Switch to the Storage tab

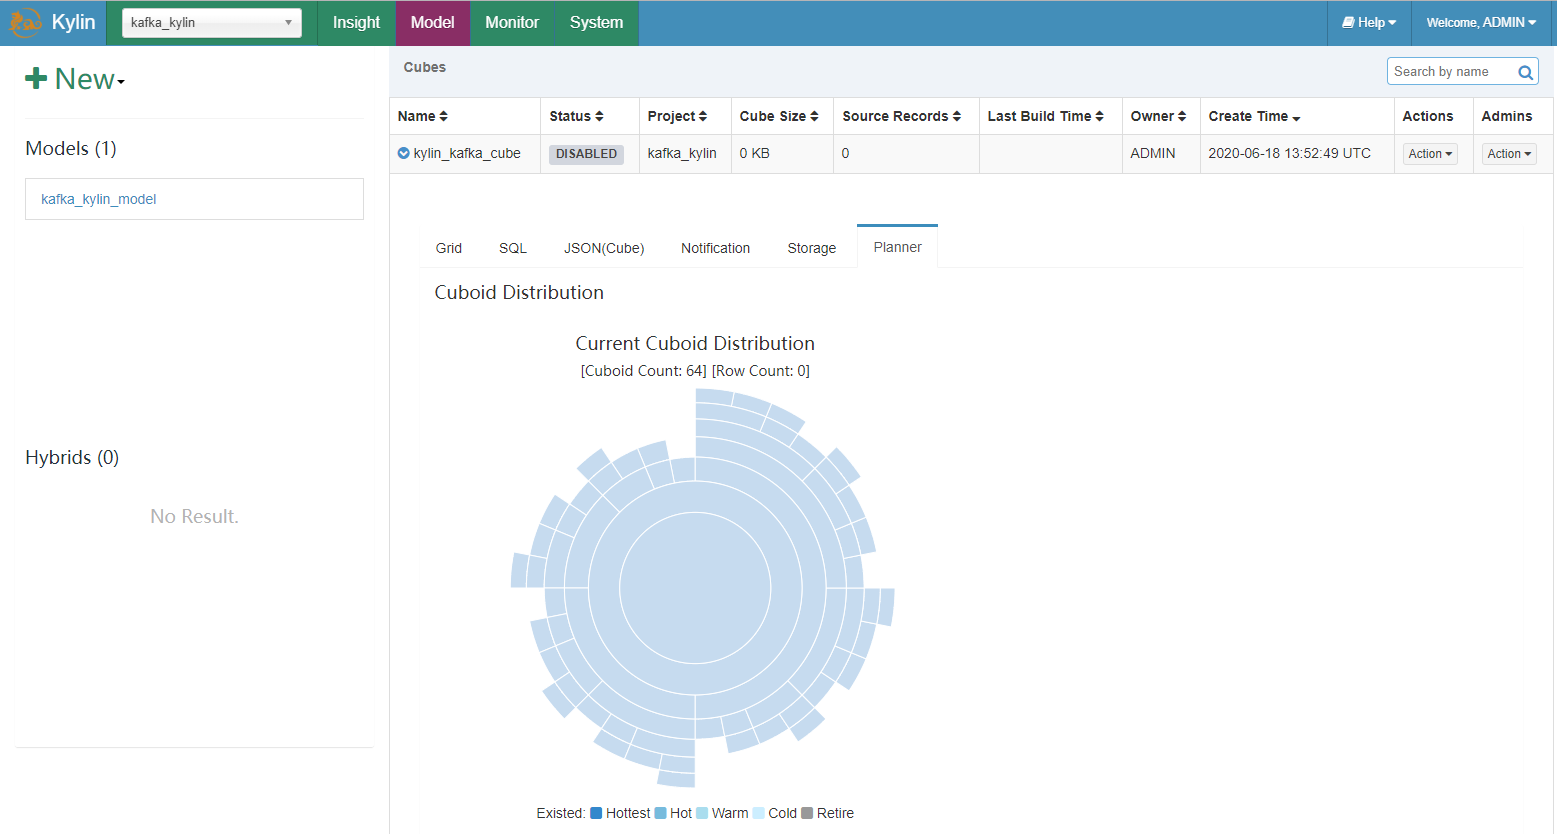811,248
